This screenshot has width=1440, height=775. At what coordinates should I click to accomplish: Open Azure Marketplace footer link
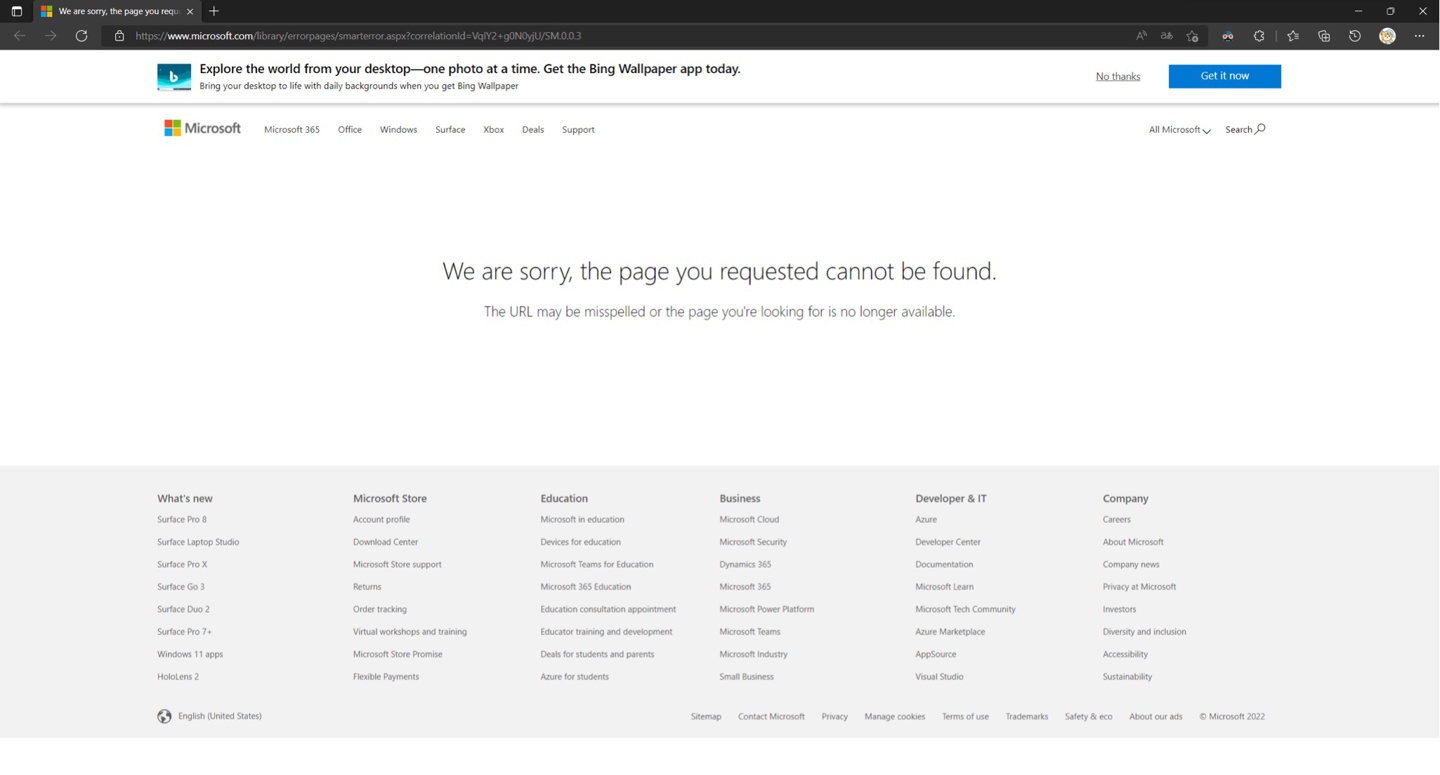950,632
